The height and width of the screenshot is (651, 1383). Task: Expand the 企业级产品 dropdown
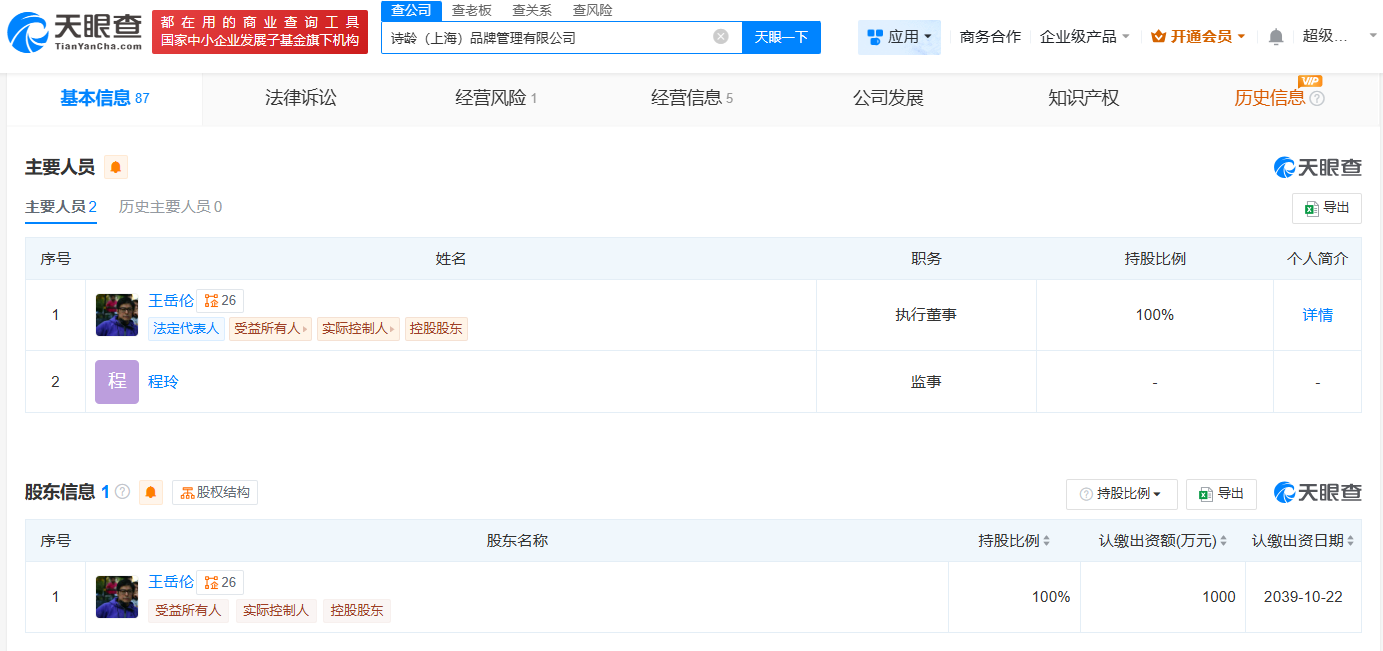(1084, 37)
